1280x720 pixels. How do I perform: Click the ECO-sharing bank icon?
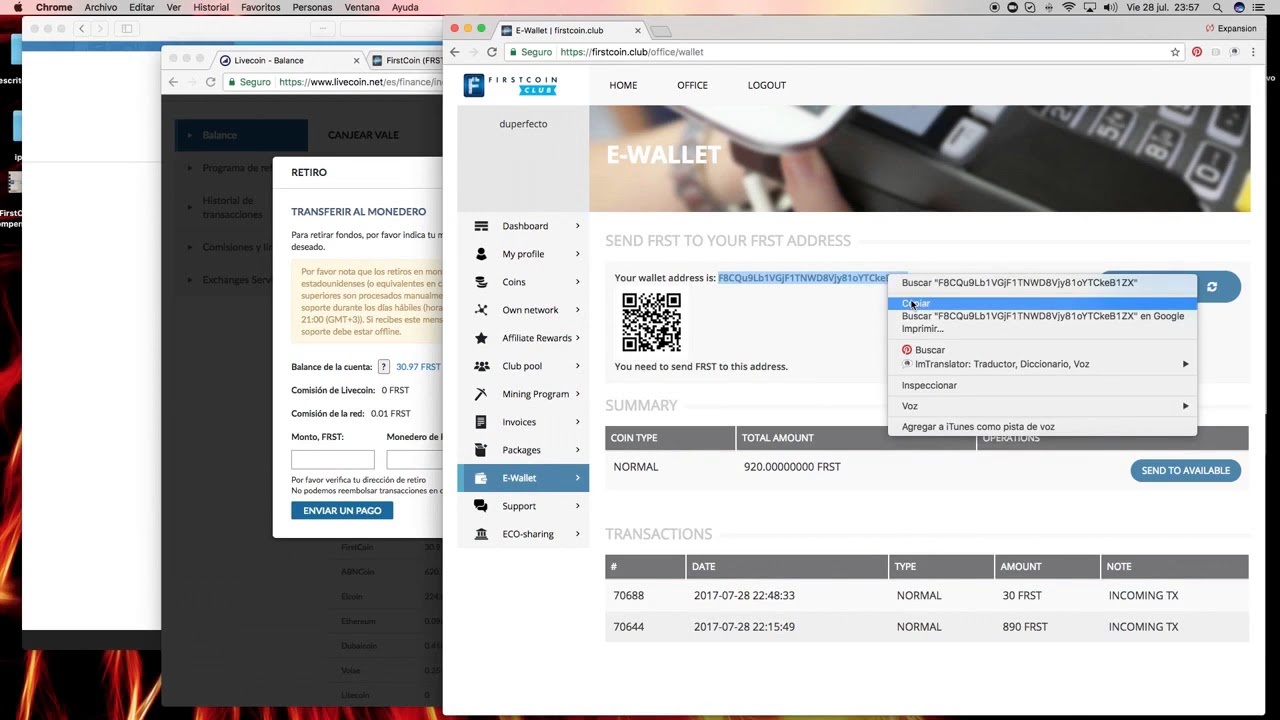pos(481,534)
